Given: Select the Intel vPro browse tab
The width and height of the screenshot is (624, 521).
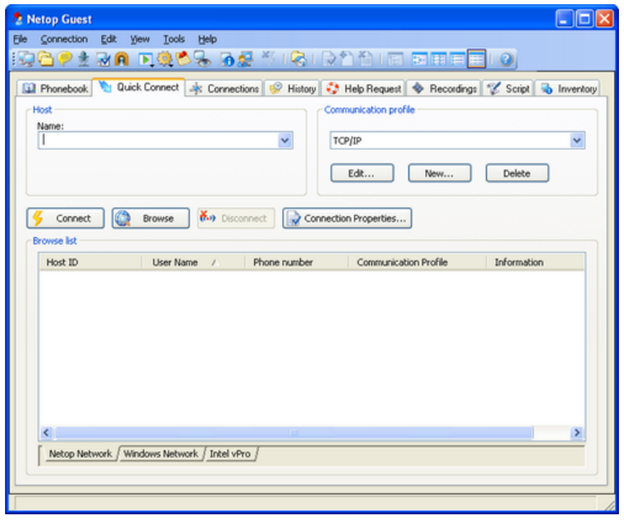Looking at the screenshot, I should [230, 454].
